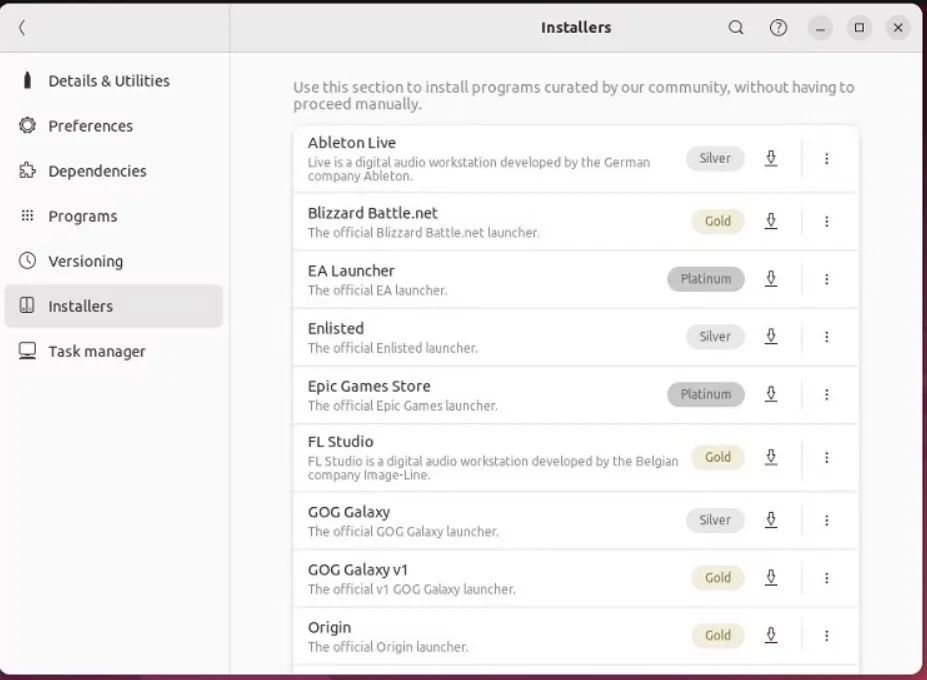
Task: Select Dependencies in the sidebar
Action: point(97,171)
